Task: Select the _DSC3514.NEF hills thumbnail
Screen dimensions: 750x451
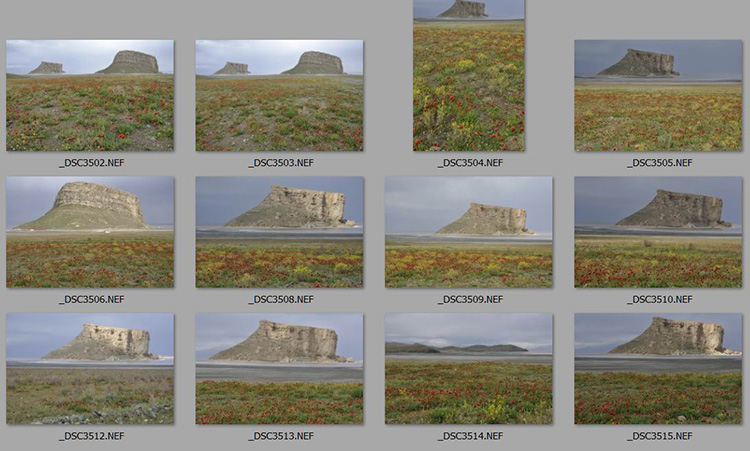Action: (469, 369)
